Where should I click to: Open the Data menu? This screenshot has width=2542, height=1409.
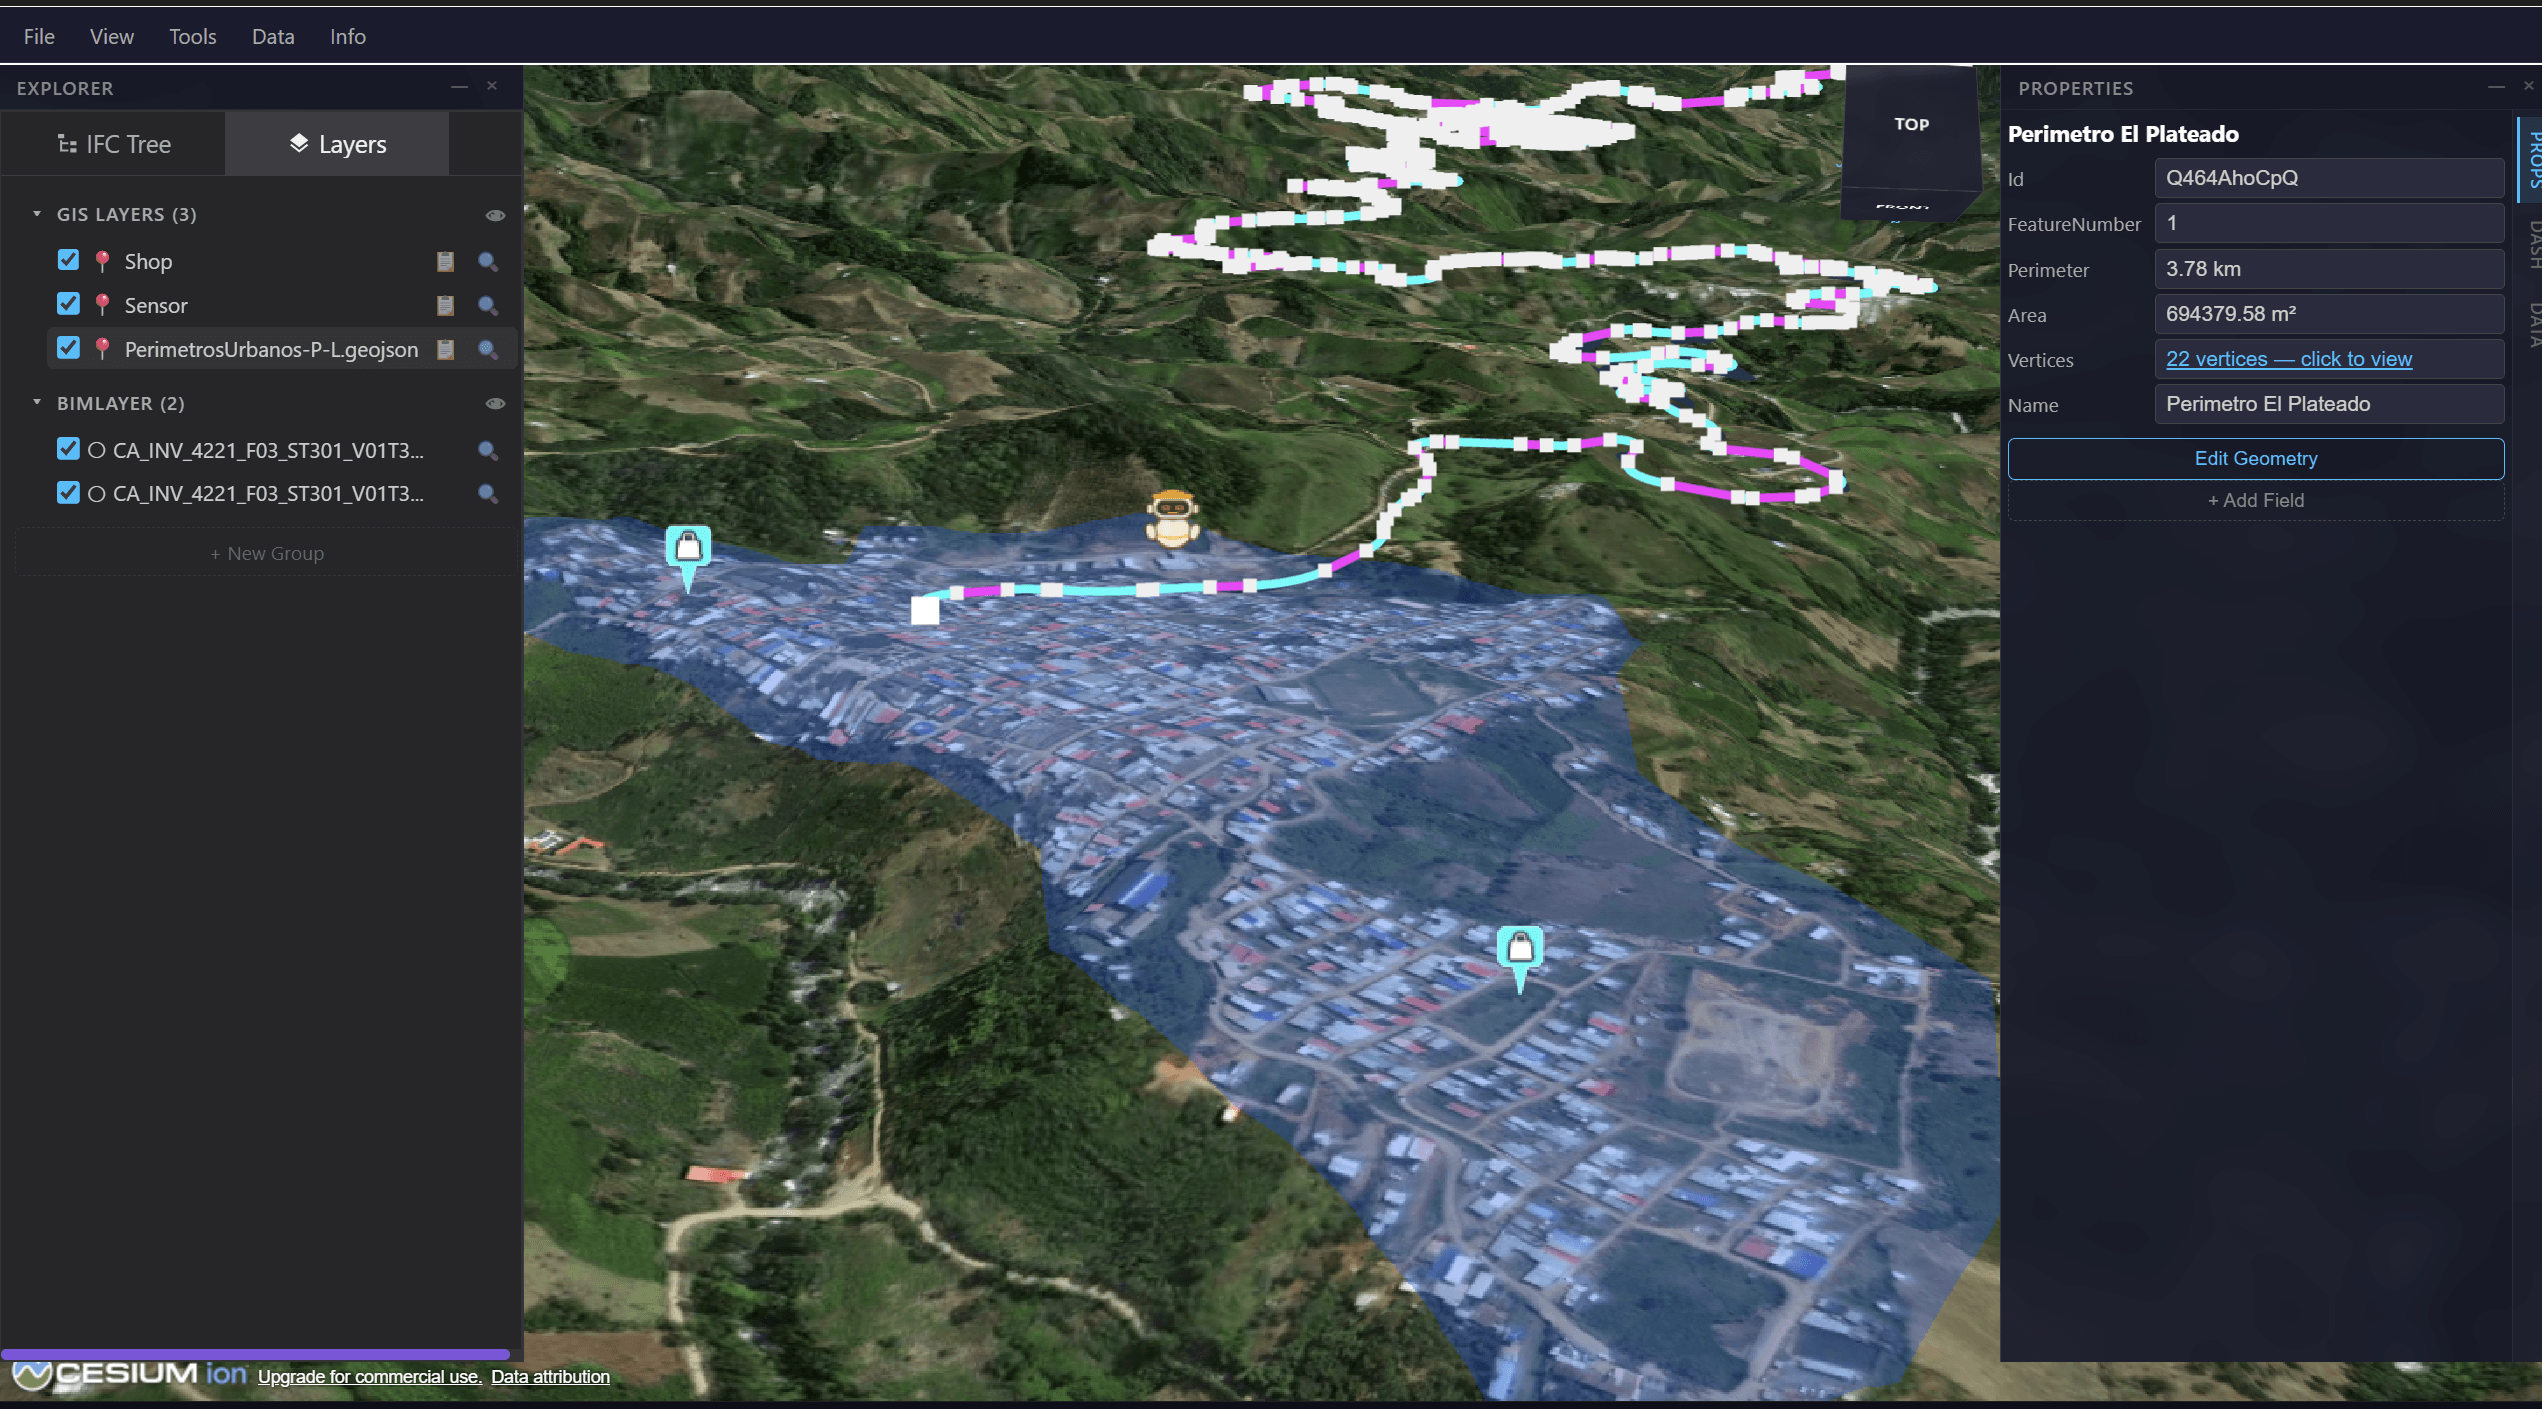point(273,36)
